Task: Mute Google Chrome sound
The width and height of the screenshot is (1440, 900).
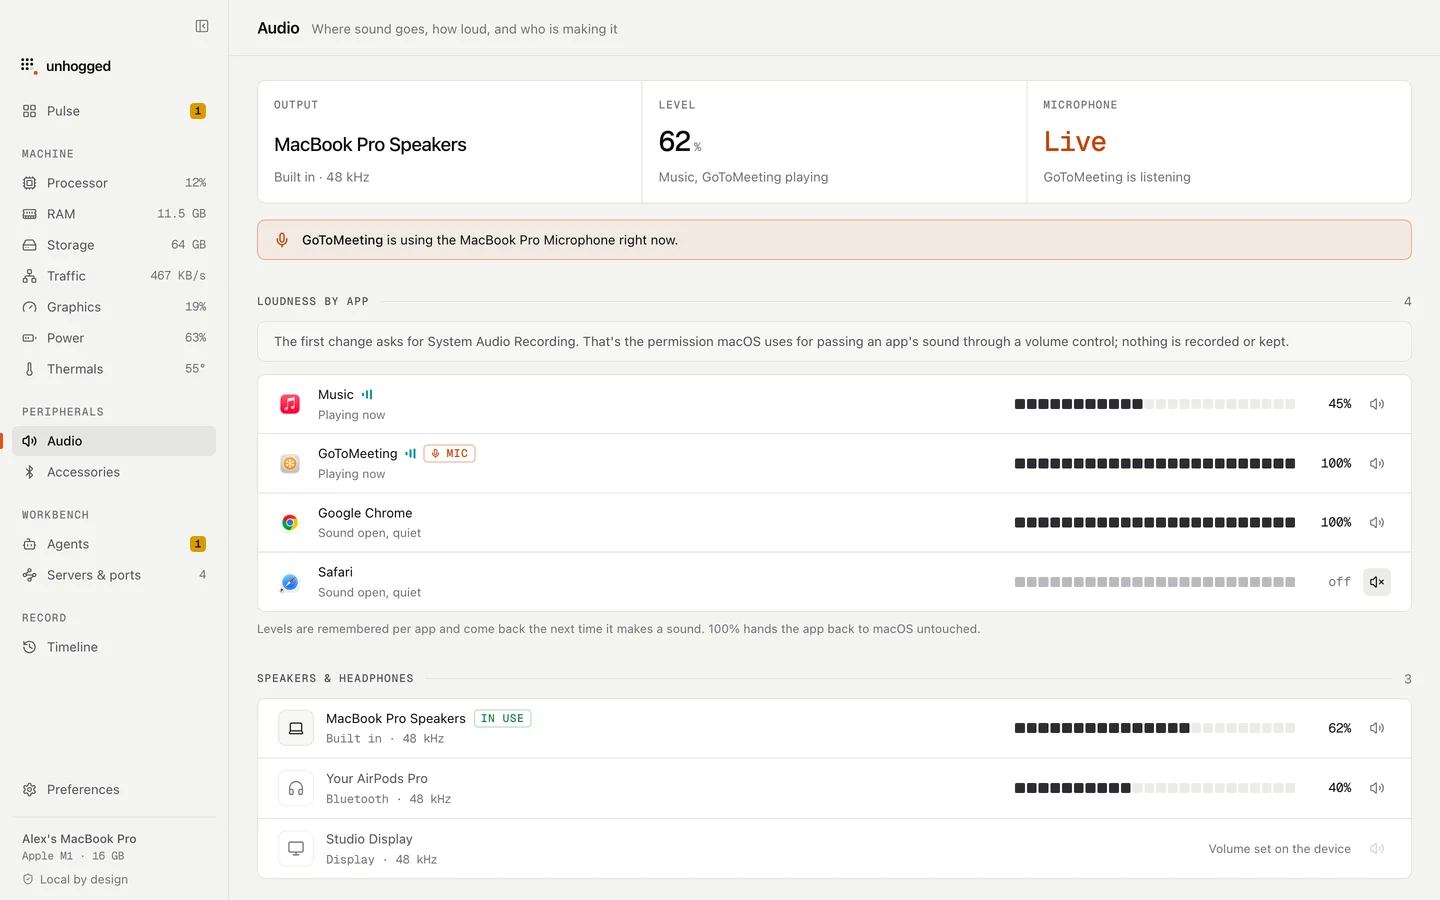Action: (1377, 522)
